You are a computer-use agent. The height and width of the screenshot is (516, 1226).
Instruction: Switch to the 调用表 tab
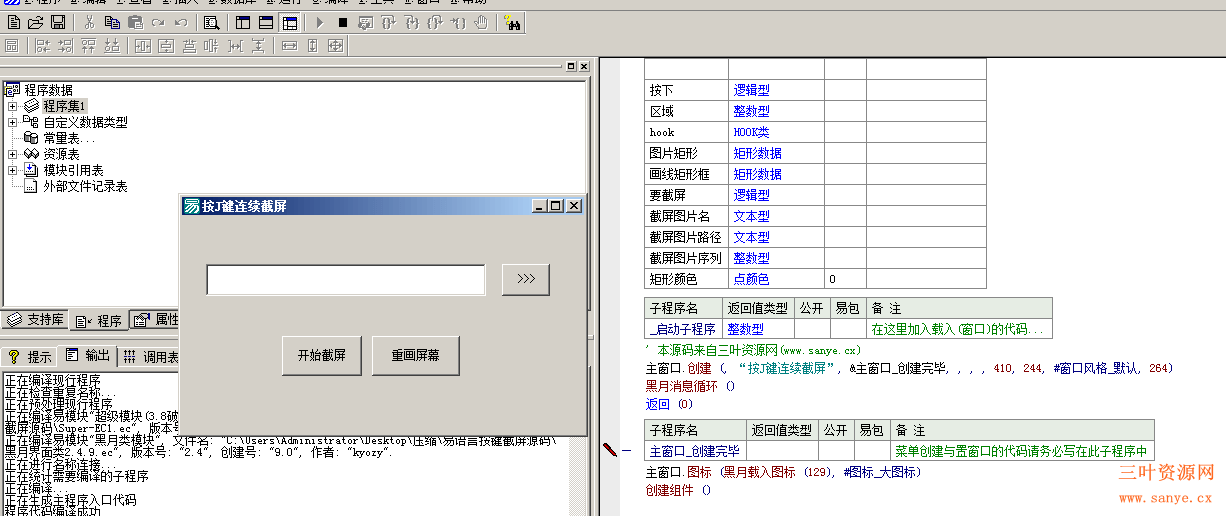(x=150, y=356)
